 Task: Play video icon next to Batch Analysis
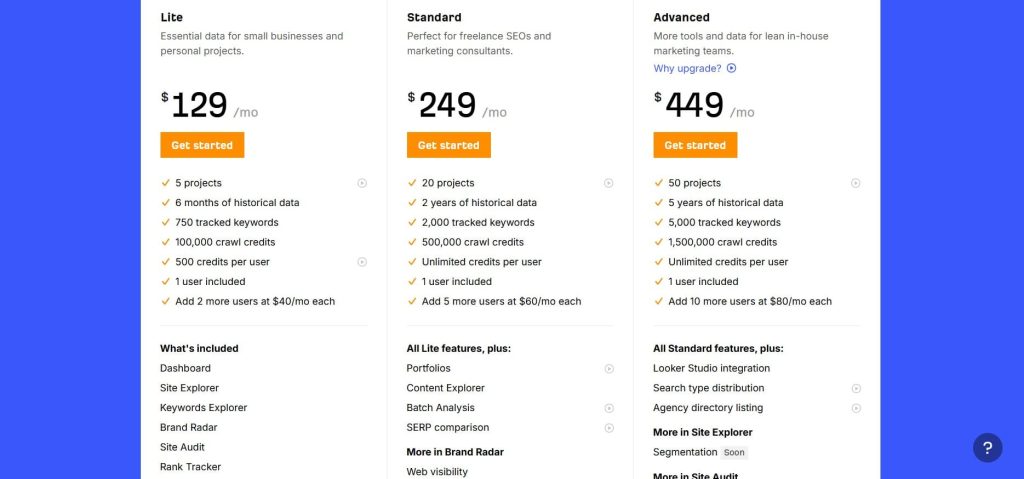[x=609, y=408]
